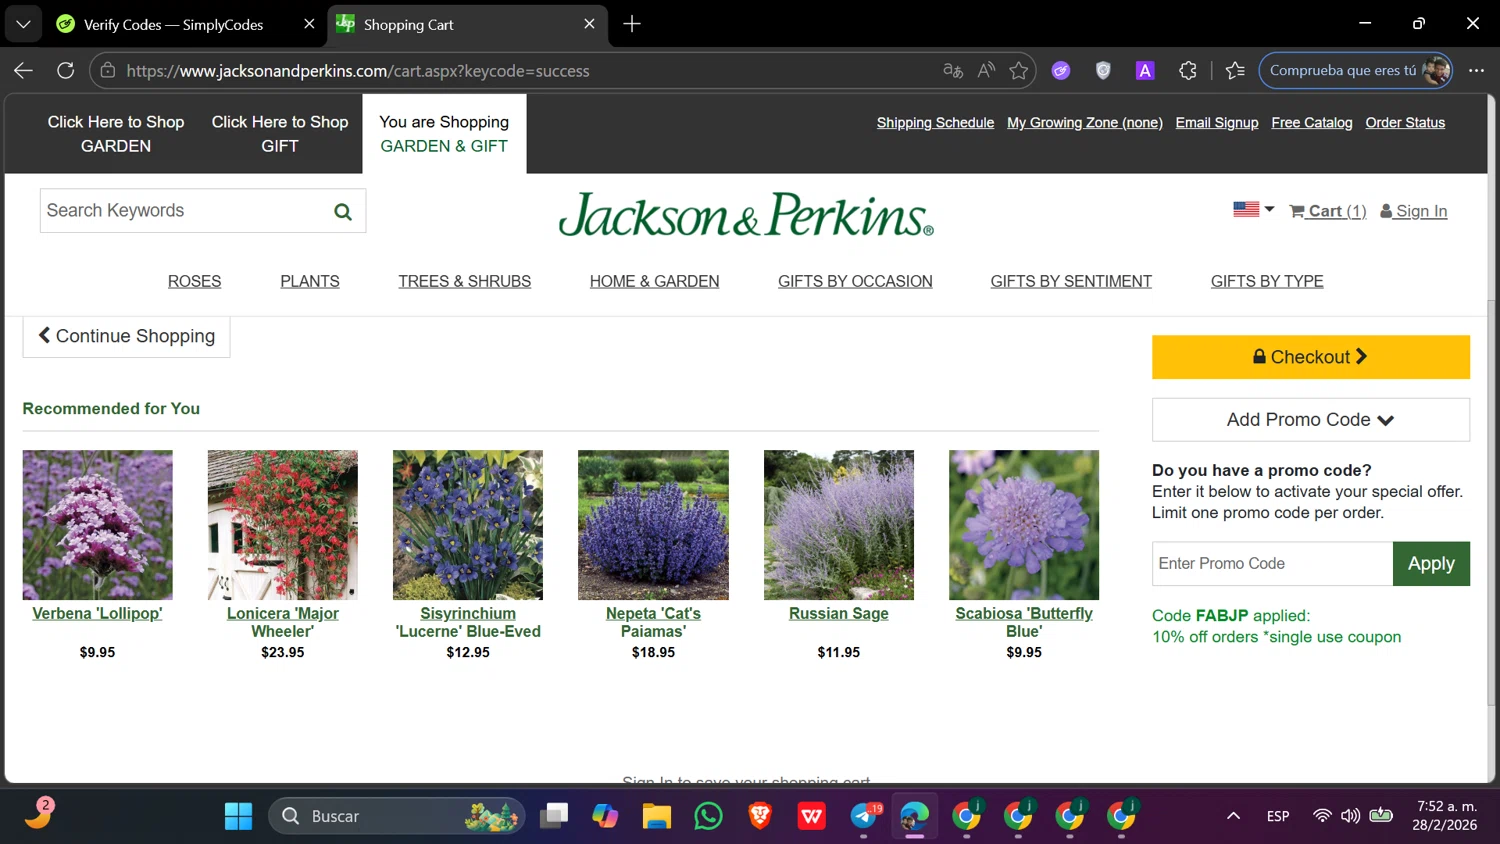This screenshot has height=844, width=1500.
Task: Click the Russian Sage title link
Action: [839, 614]
